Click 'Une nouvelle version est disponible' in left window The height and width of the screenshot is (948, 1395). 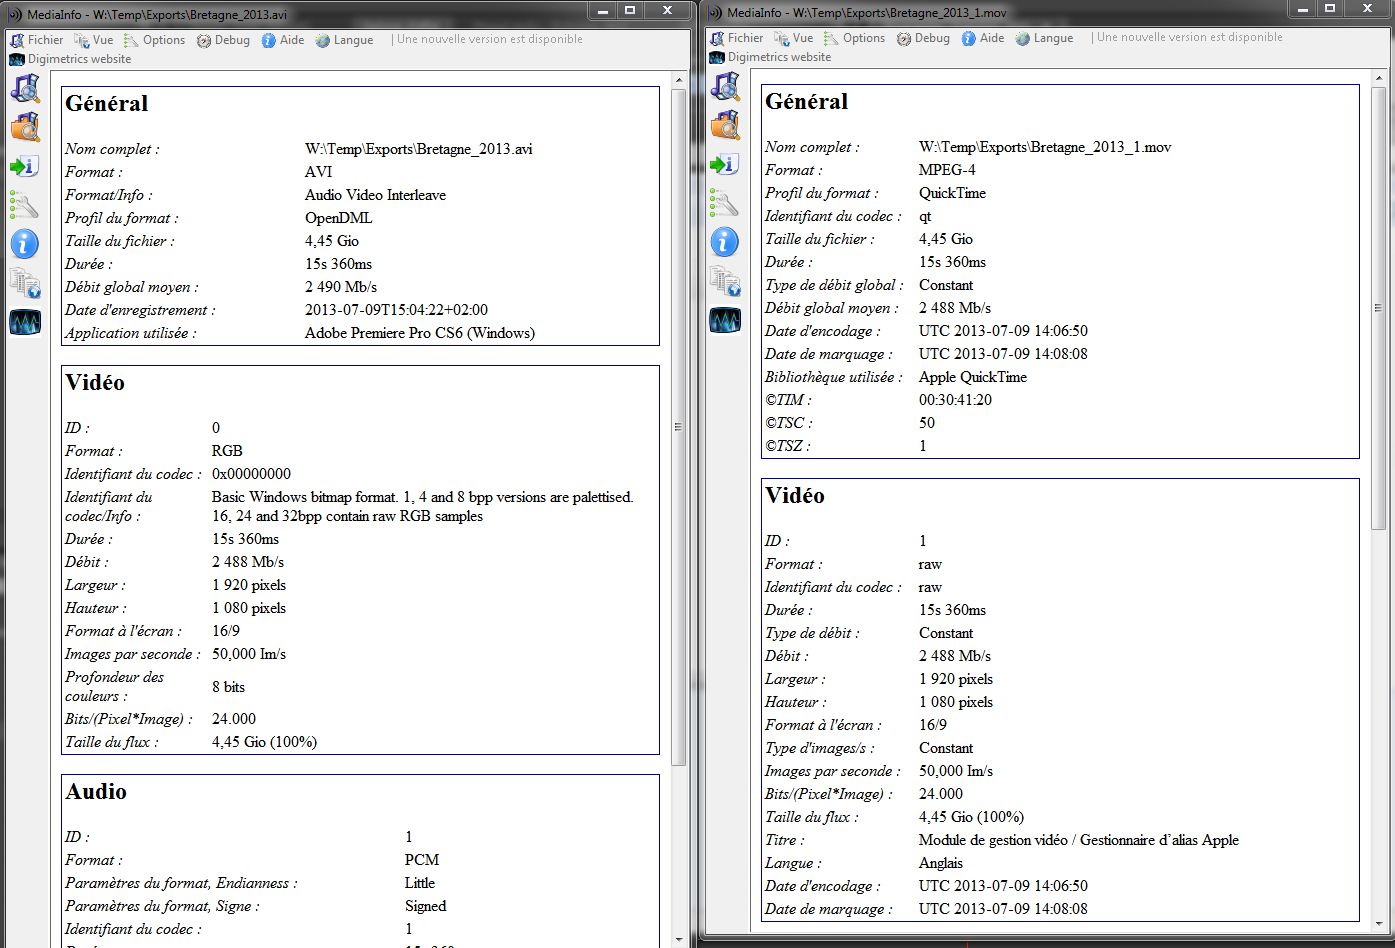click(490, 39)
